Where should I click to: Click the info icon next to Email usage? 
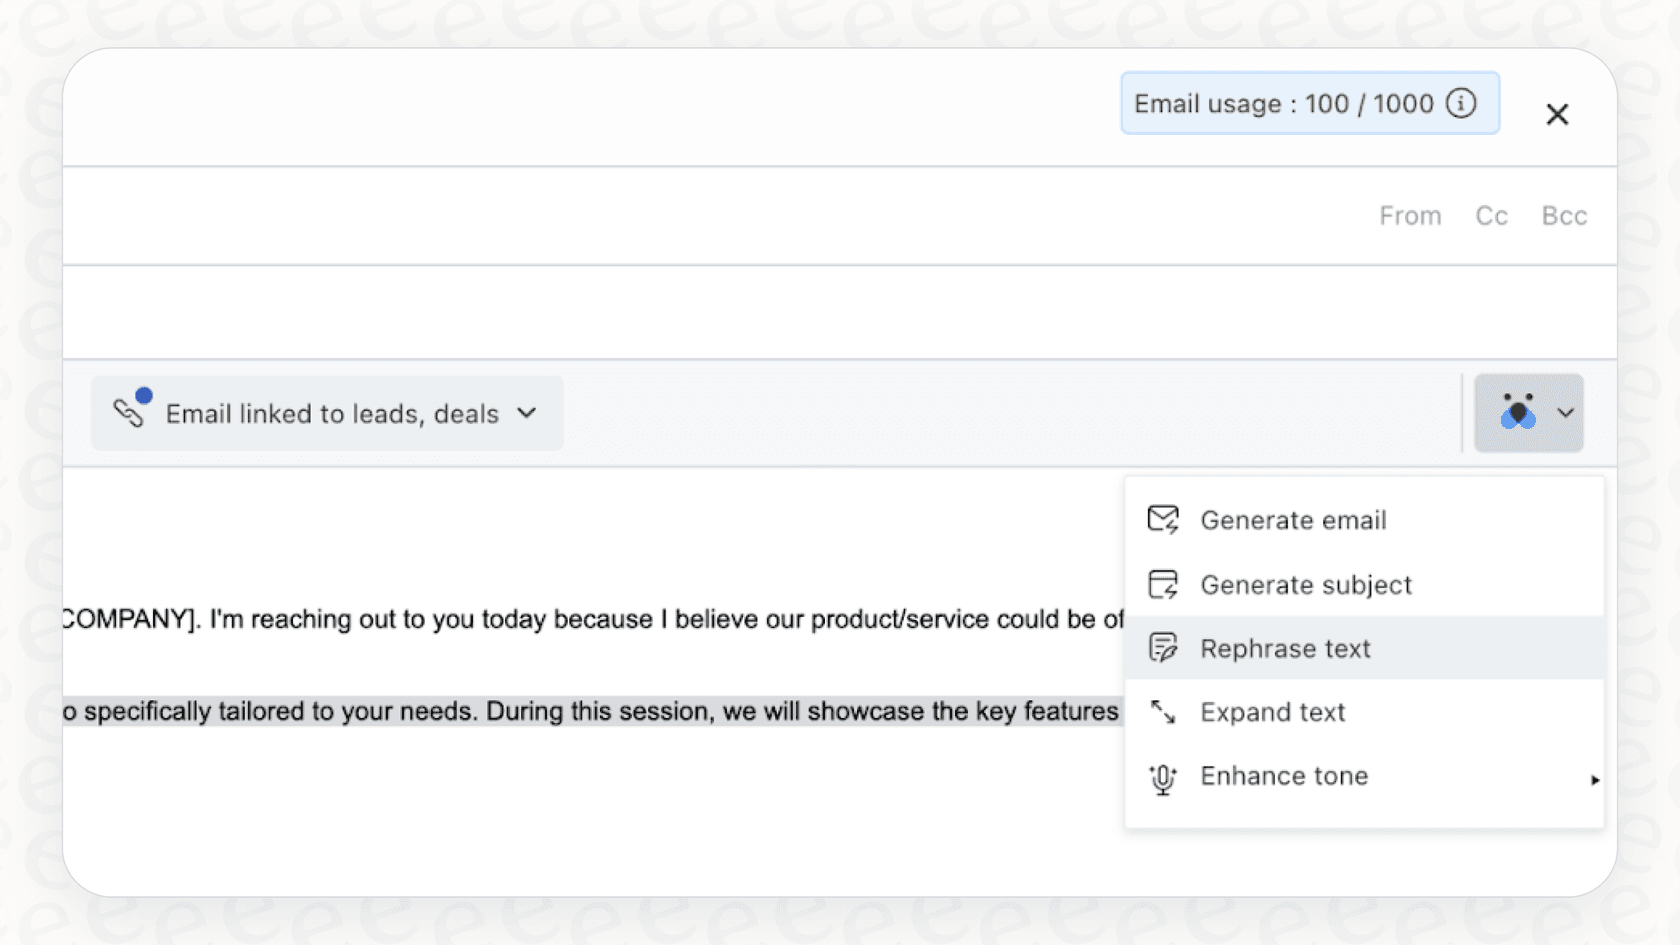pyautogui.click(x=1463, y=103)
